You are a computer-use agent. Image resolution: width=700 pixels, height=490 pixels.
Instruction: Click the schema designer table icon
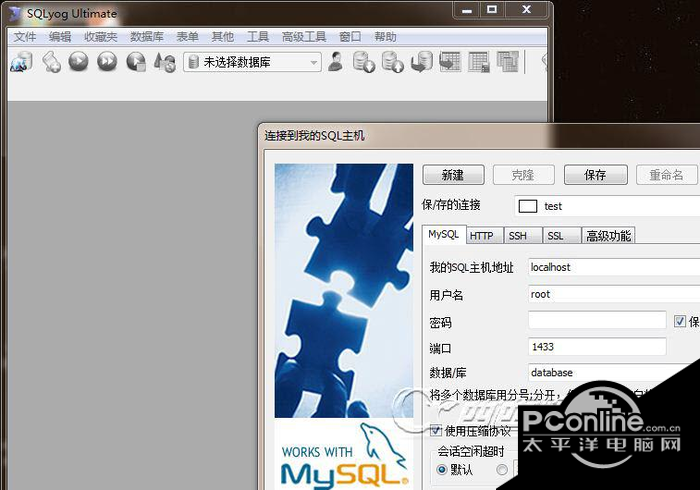pos(450,62)
